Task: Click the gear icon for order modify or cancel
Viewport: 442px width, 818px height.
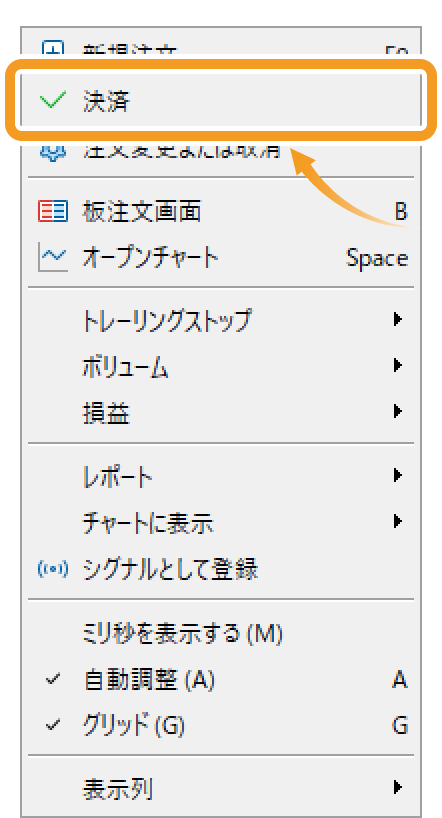Action: click(53, 151)
